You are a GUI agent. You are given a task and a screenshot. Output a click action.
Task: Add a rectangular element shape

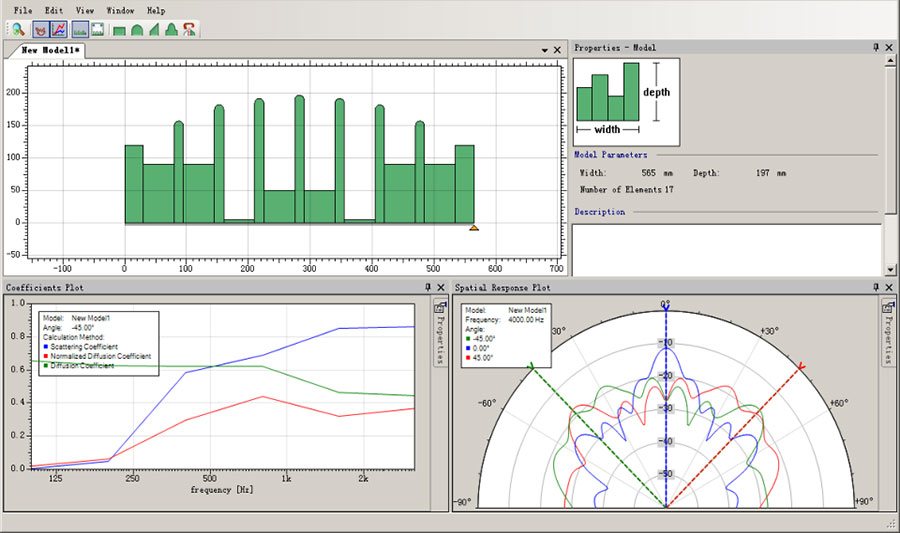point(120,30)
